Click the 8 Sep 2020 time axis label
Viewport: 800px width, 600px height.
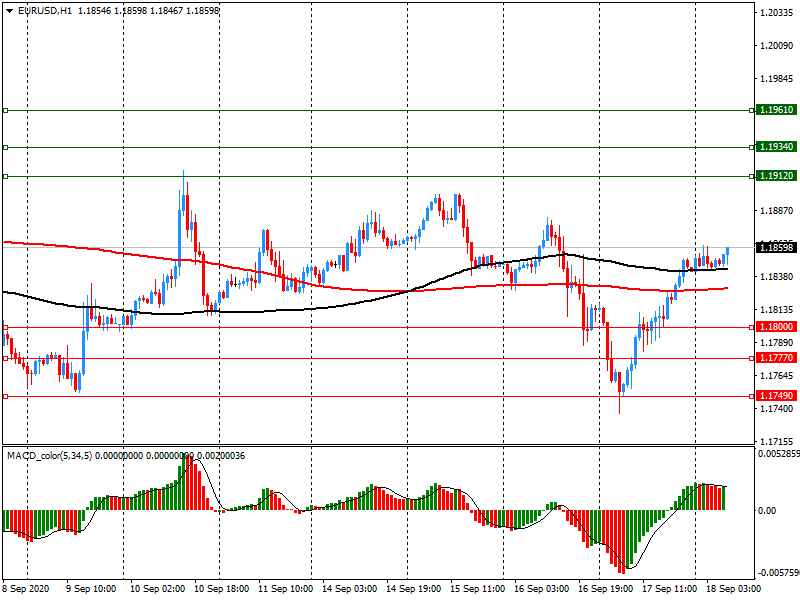(x=26, y=589)
